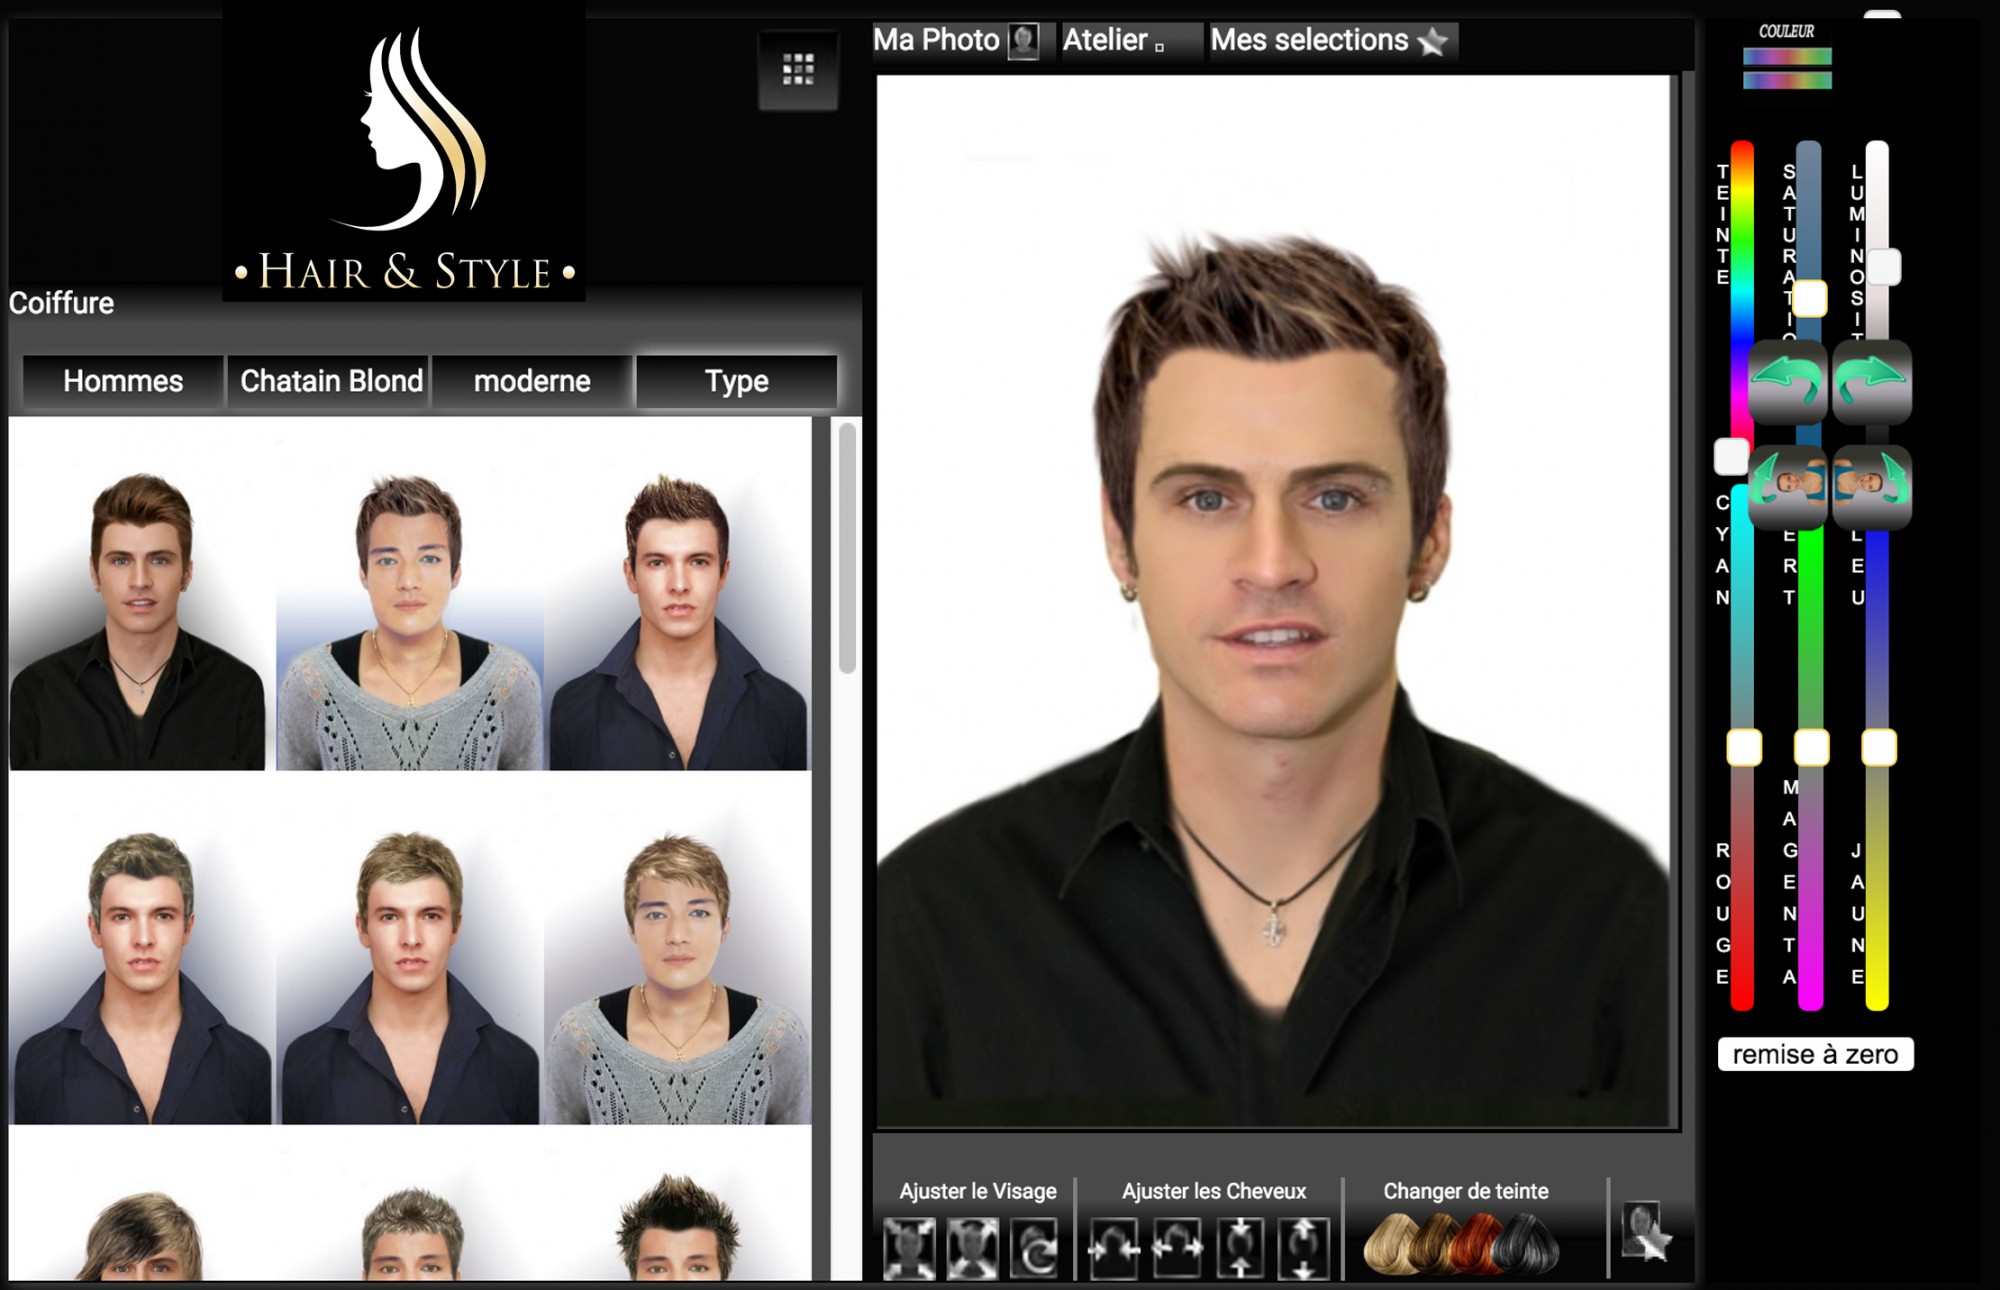Image resolution: width=2000 pixels, height=1290 pixels.
Task: Open the Mes selections tab
Action: point(1332,41)
